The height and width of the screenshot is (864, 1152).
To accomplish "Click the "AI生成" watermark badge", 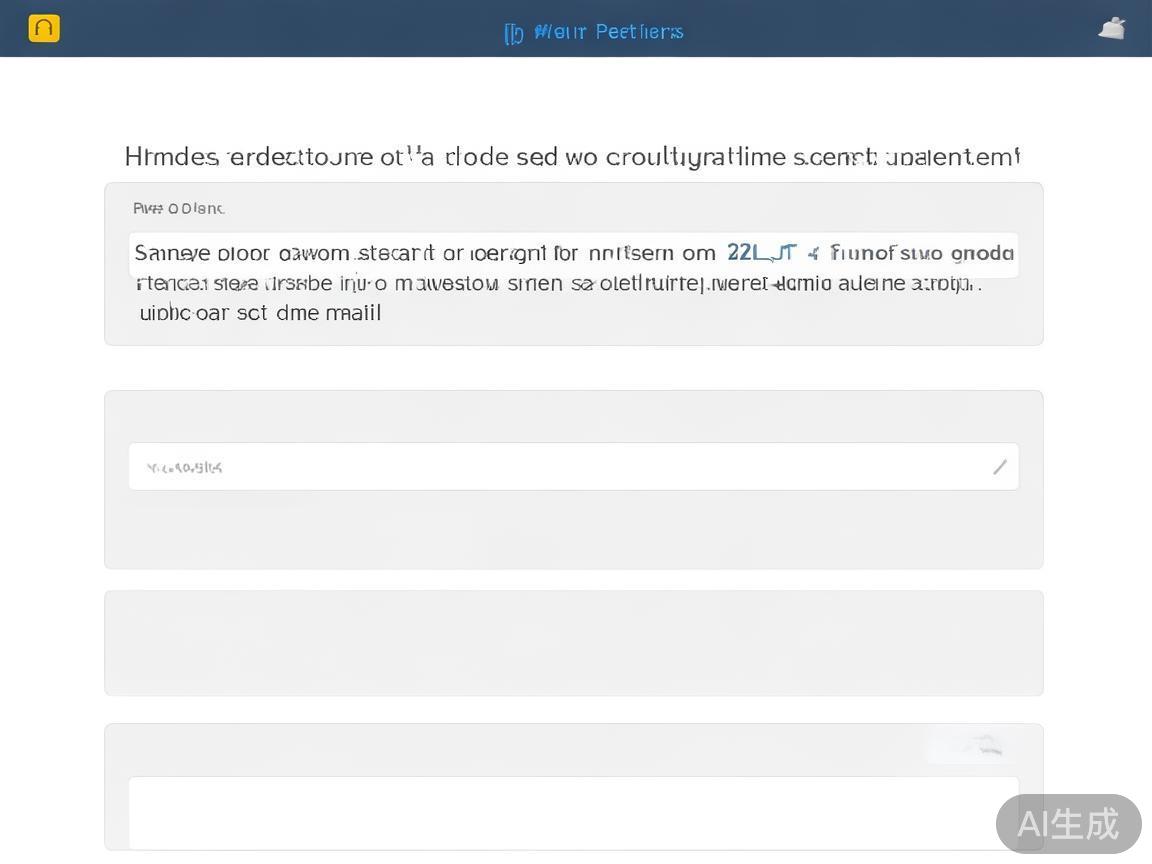I will click(1068, 824).
